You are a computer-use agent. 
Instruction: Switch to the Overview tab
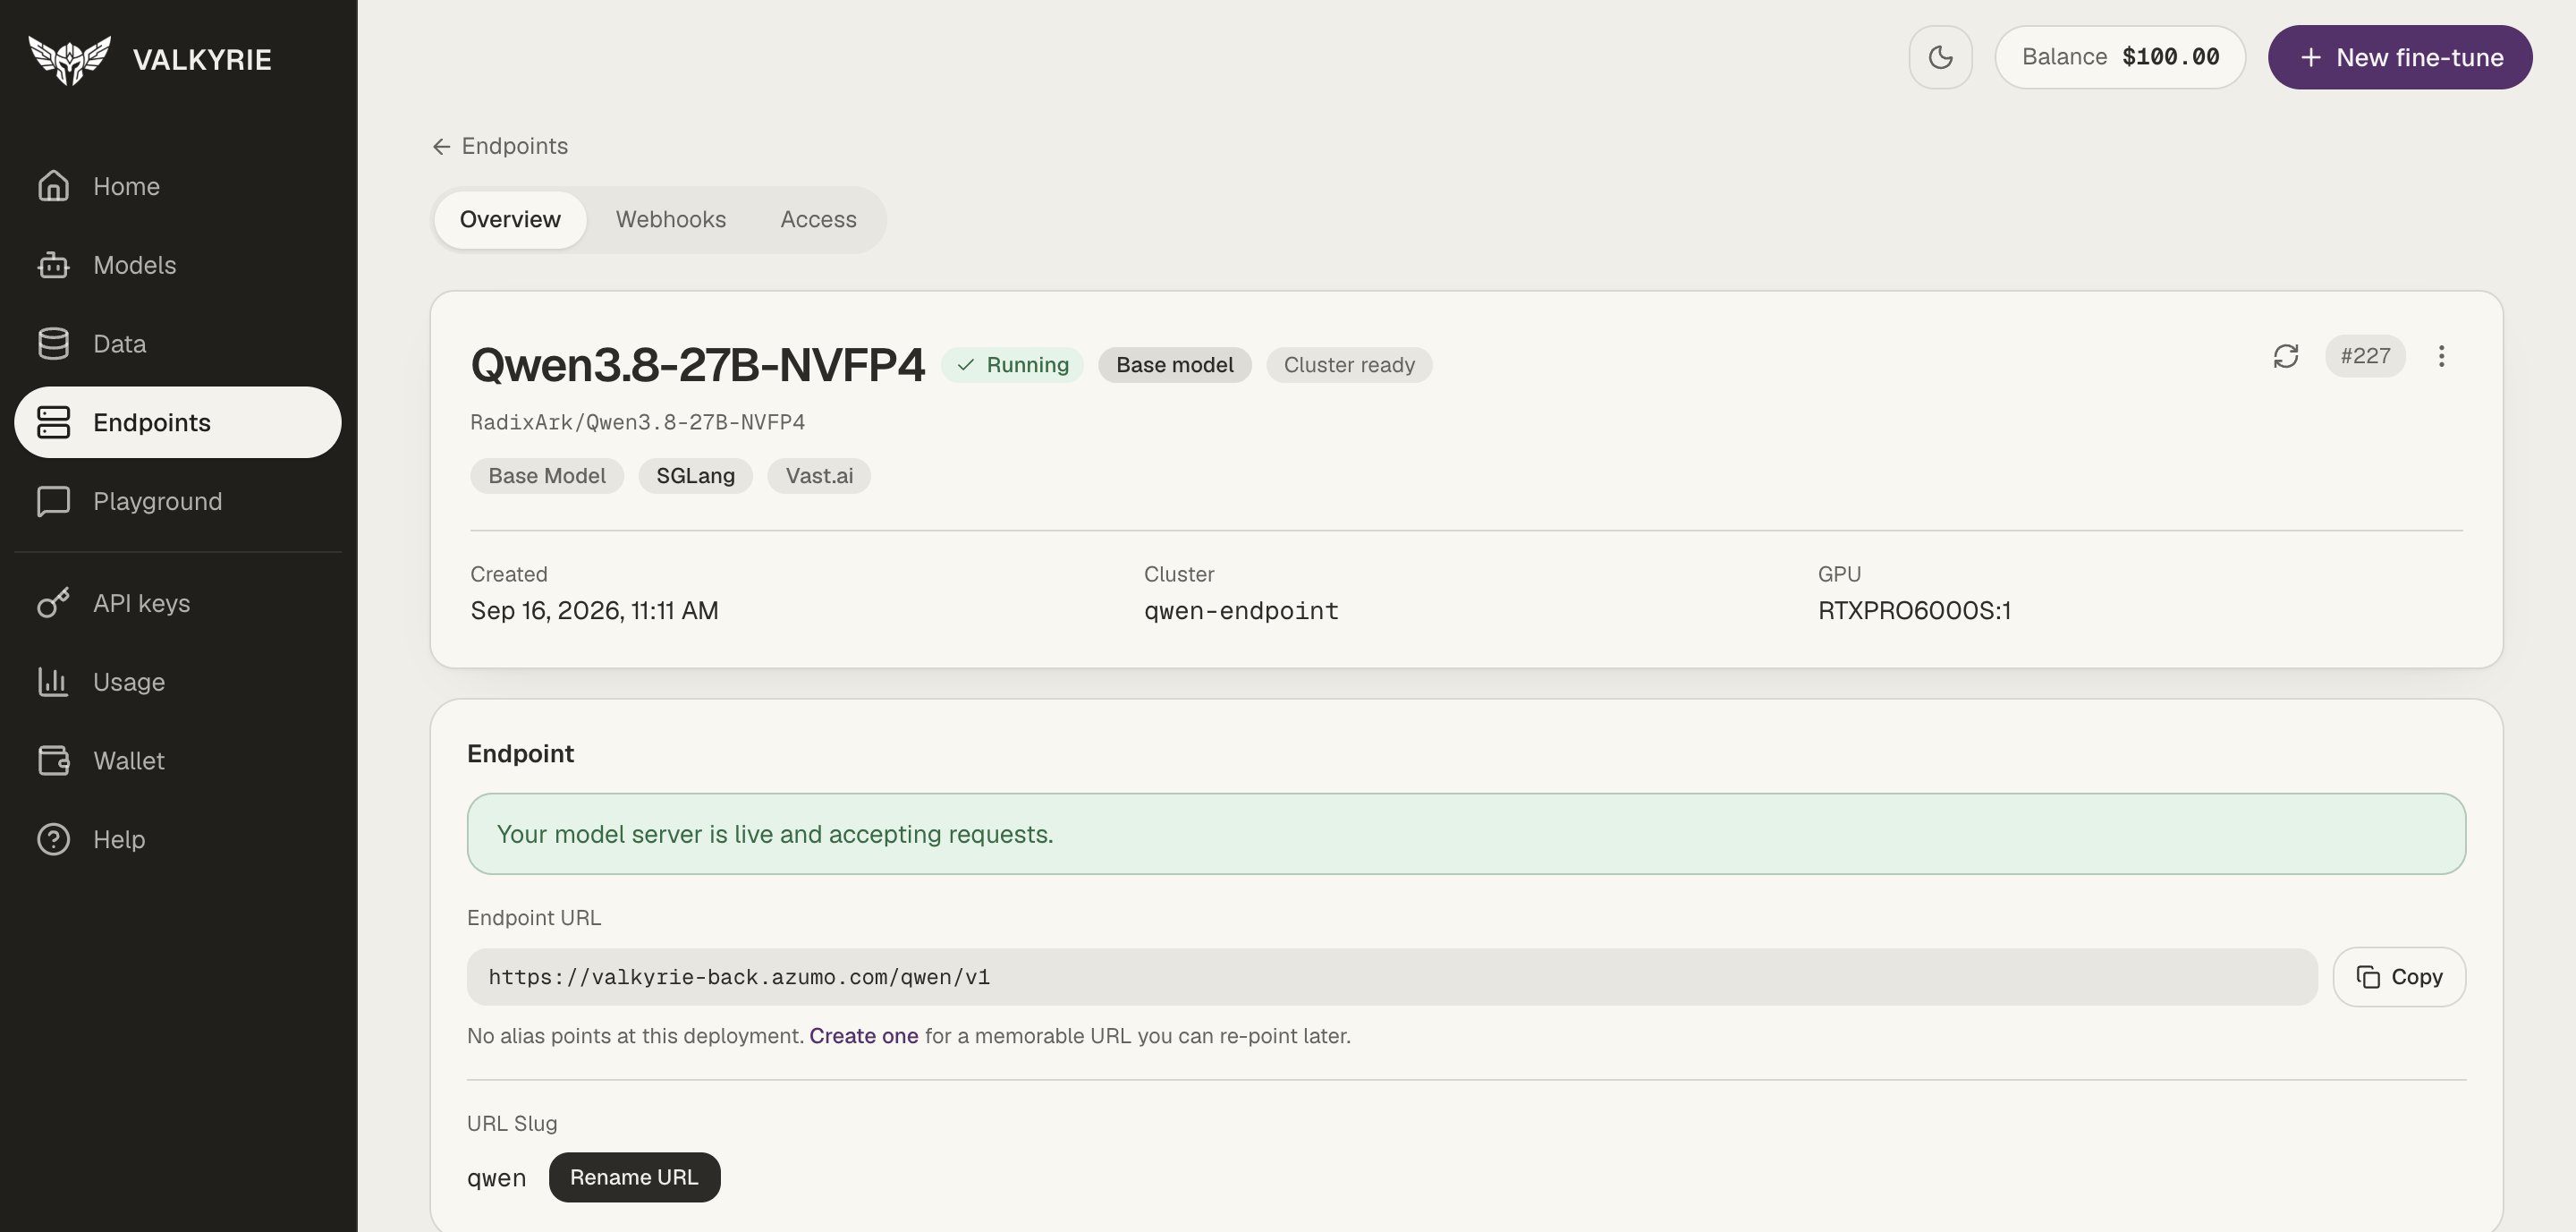(510, 220)
